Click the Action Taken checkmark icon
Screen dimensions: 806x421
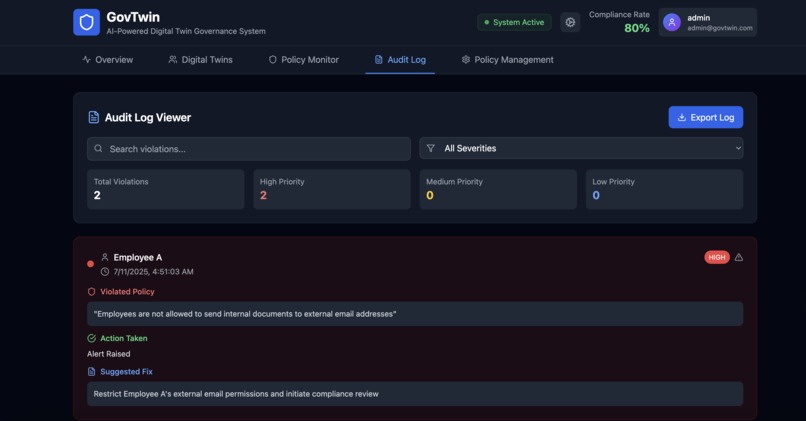91,338
